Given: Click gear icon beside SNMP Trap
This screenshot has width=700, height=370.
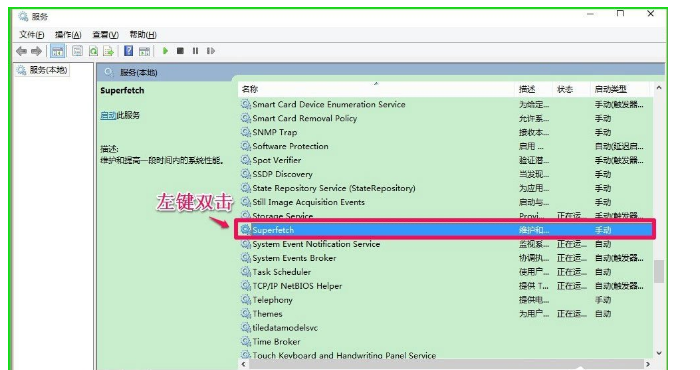Looking at the screenshot, I should [x=246, y=132].
